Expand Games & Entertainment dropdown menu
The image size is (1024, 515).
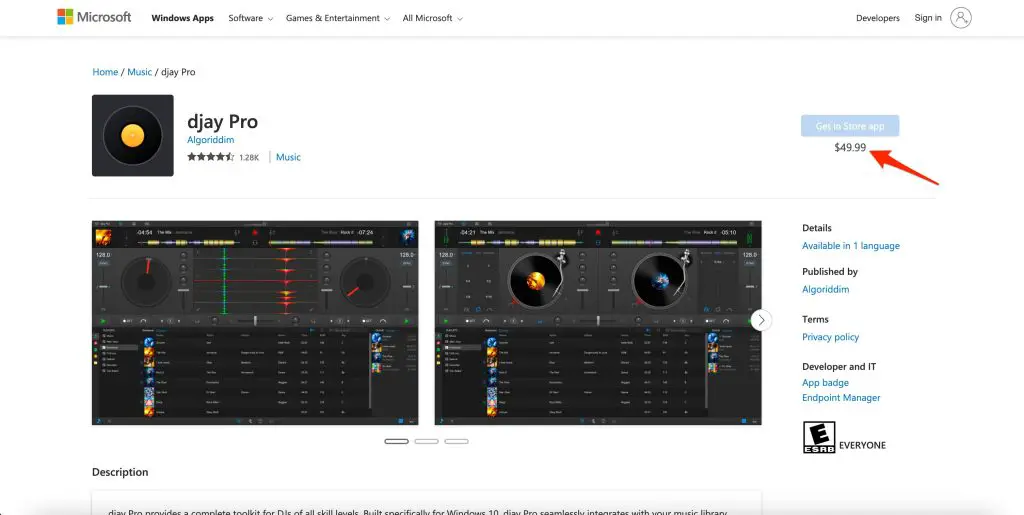click(x=338, y=18)
